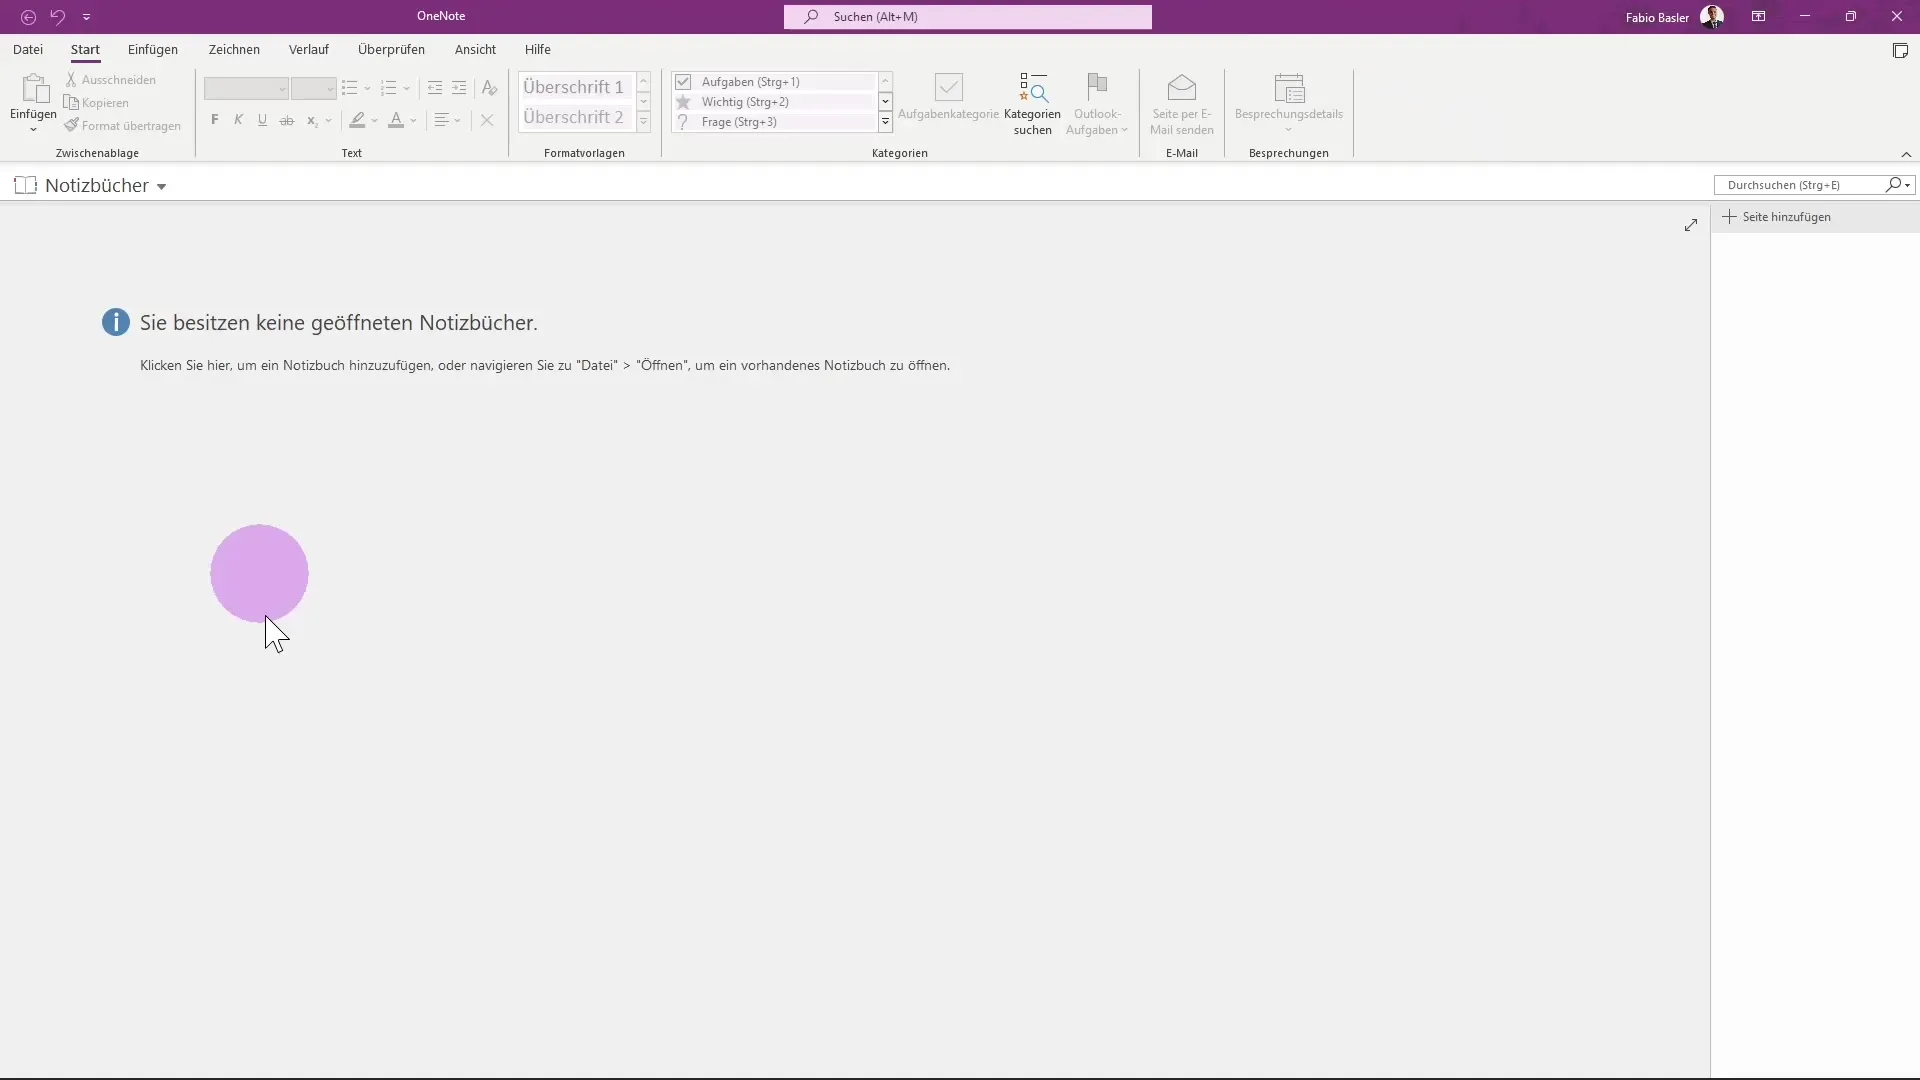The width and height of the screenshot is (1920, 1080).
Task: Open Besprechungsdetails calendar icon
Action: tap(1289, 88)
